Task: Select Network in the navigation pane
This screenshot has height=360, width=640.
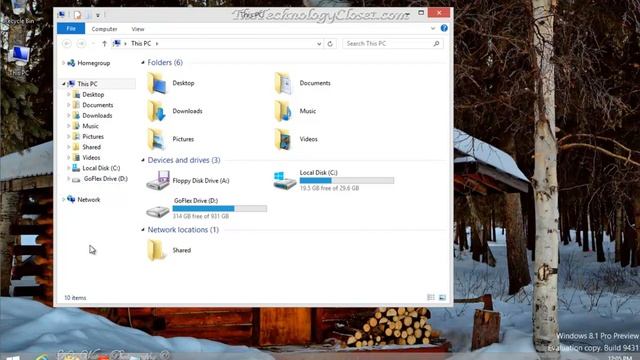Action: tap(89, 200)
